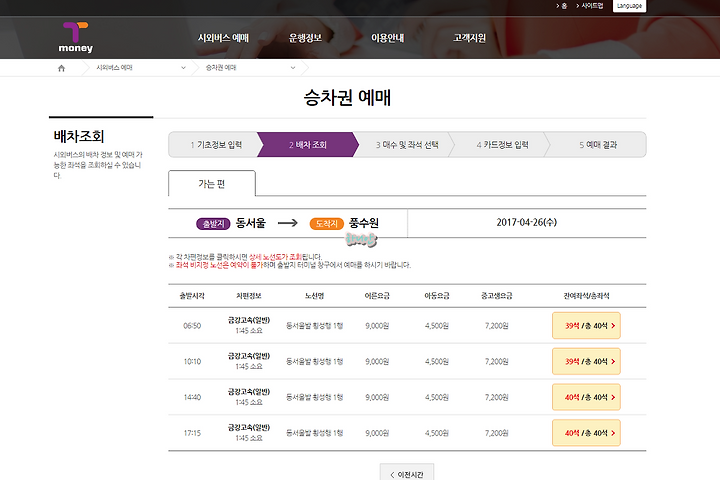
Task: Click the date 2017-04-26(수)
Action: 527,222
